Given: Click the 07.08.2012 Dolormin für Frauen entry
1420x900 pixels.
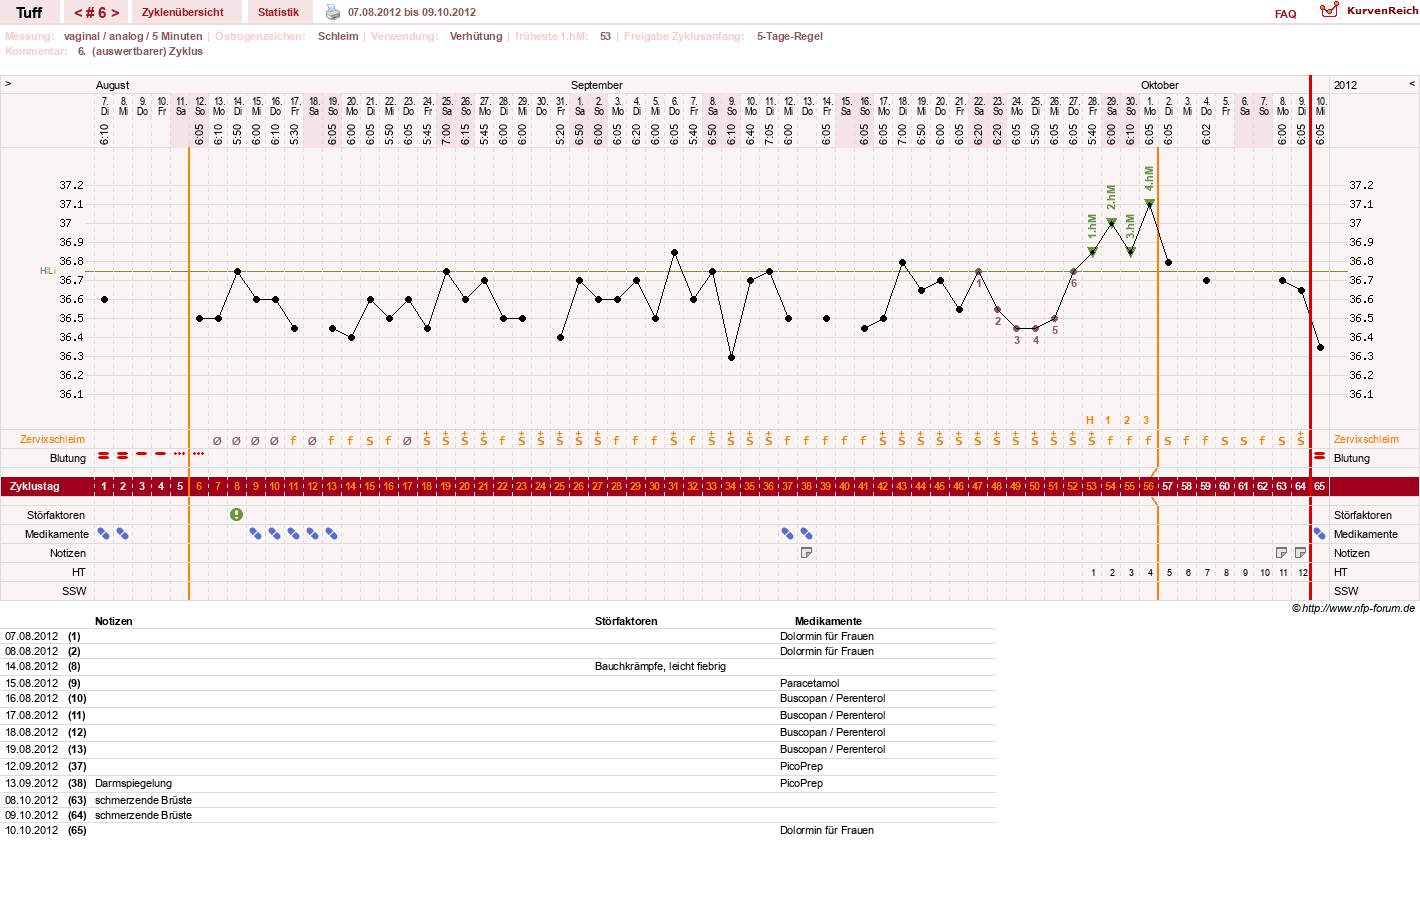Looking at the screenshot, I should (826, 636).
